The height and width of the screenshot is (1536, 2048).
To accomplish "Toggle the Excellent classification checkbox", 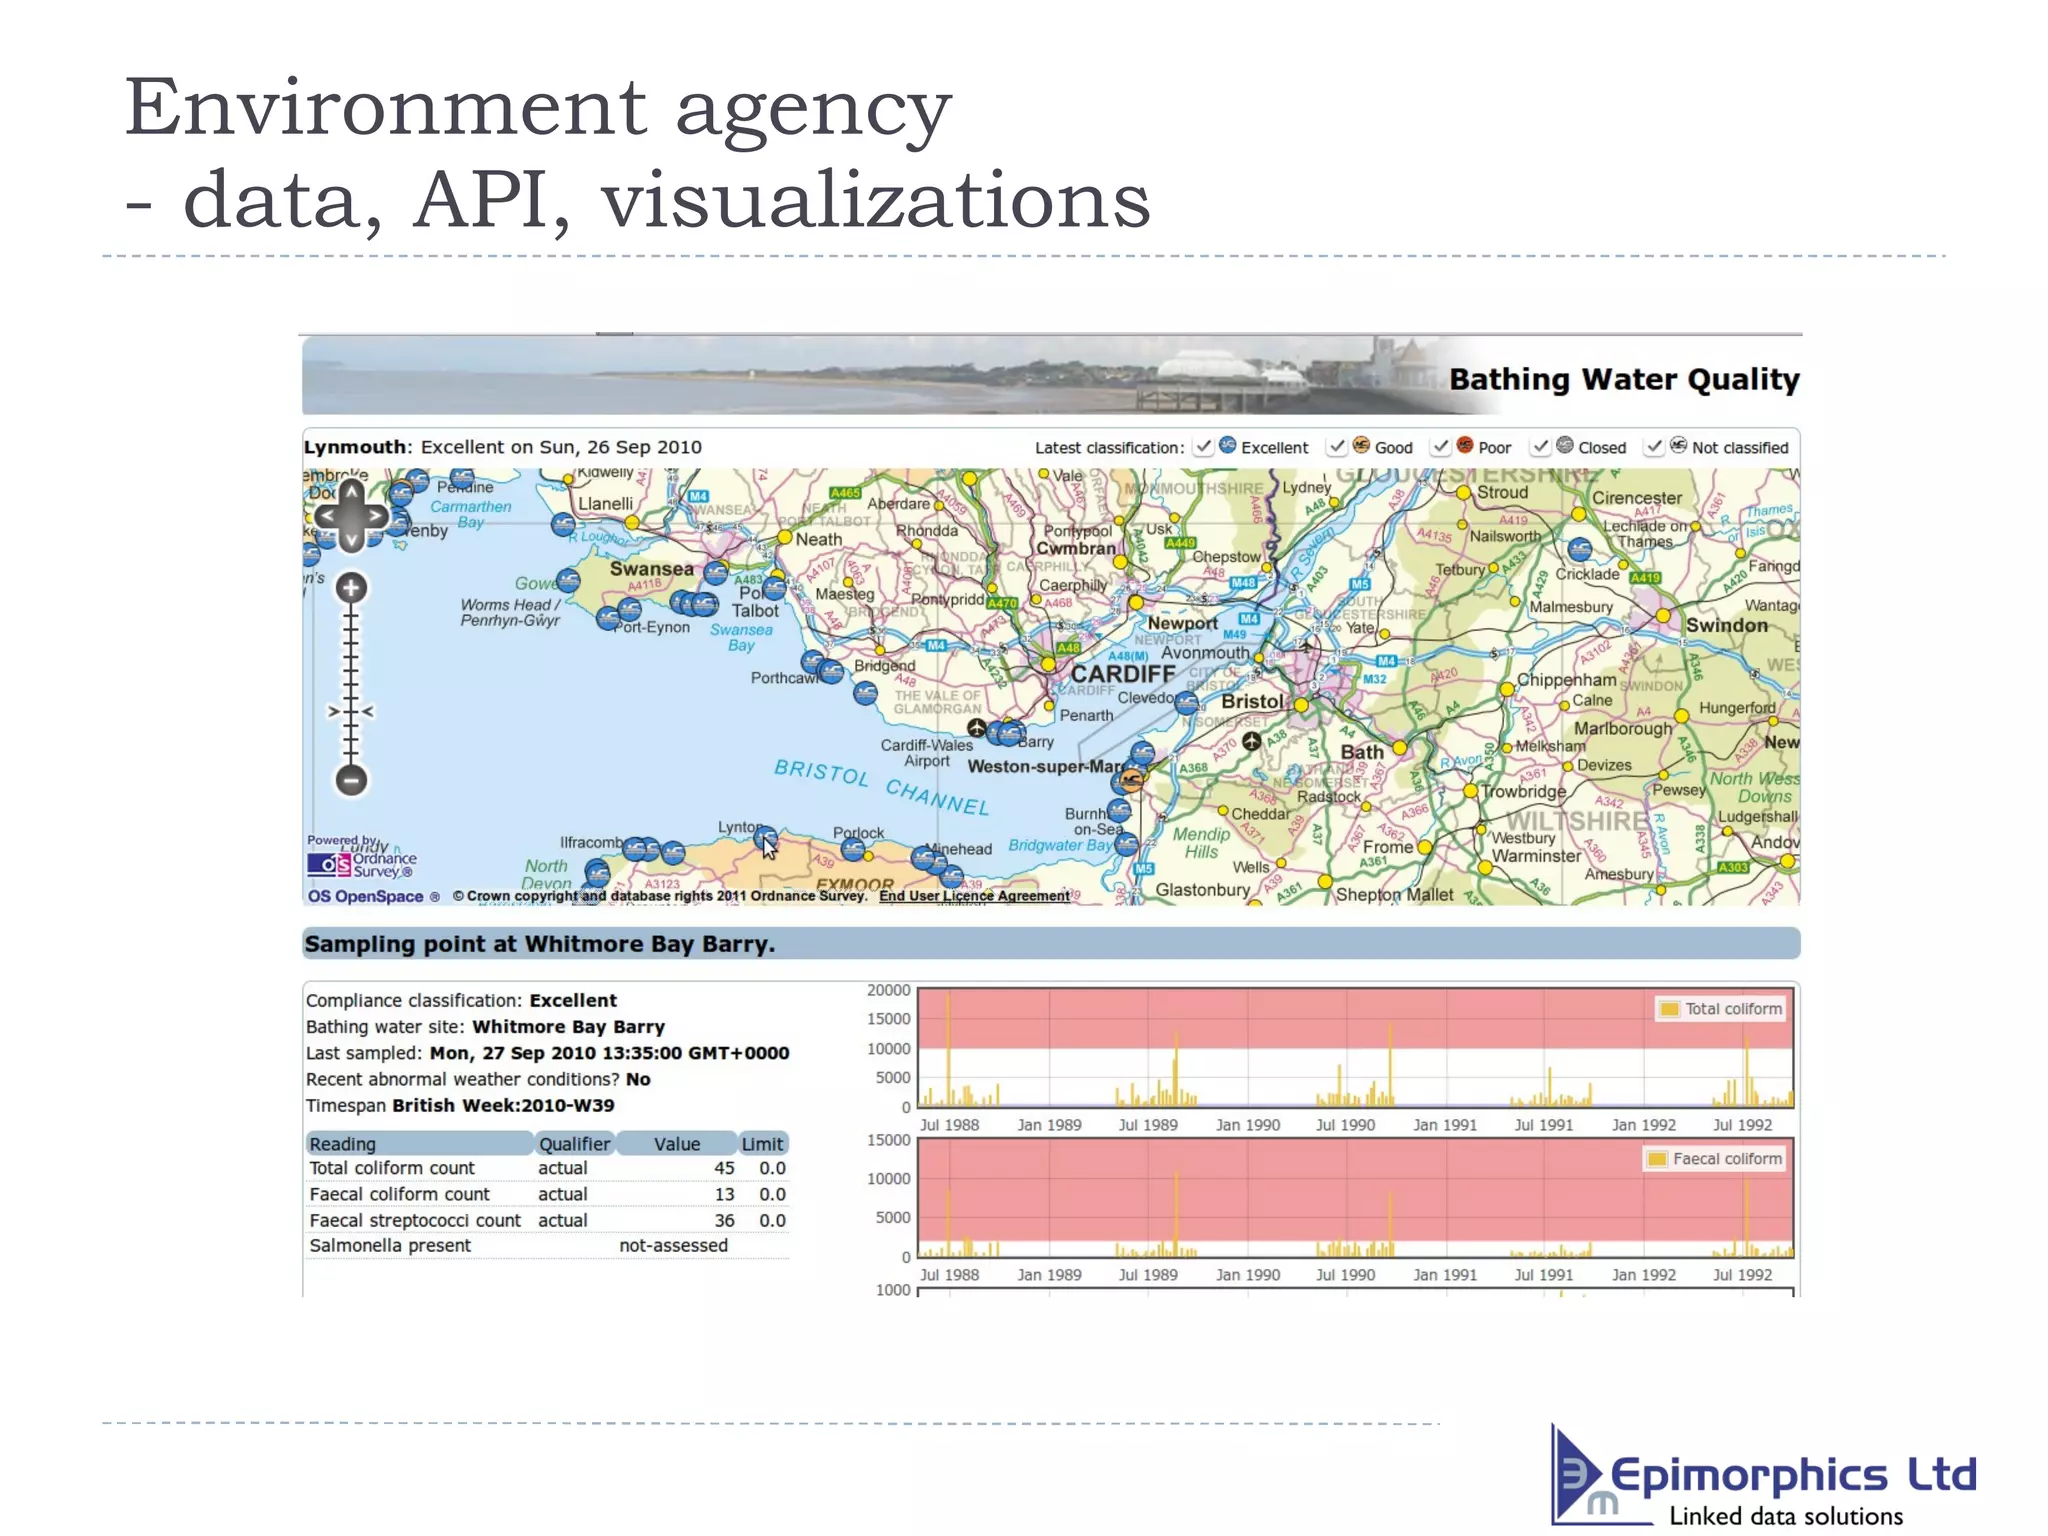I will 1204,447.
